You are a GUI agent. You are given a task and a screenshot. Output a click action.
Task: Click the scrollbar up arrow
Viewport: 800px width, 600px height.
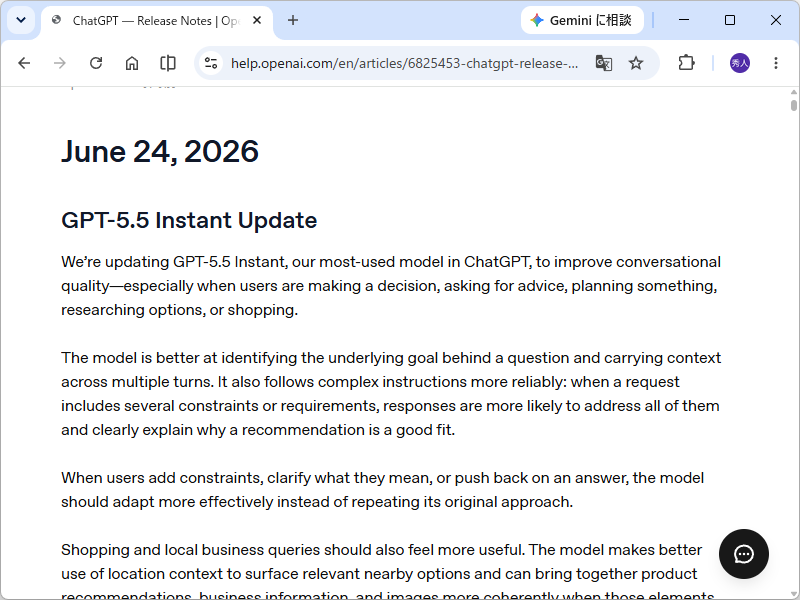pos(793,92)
